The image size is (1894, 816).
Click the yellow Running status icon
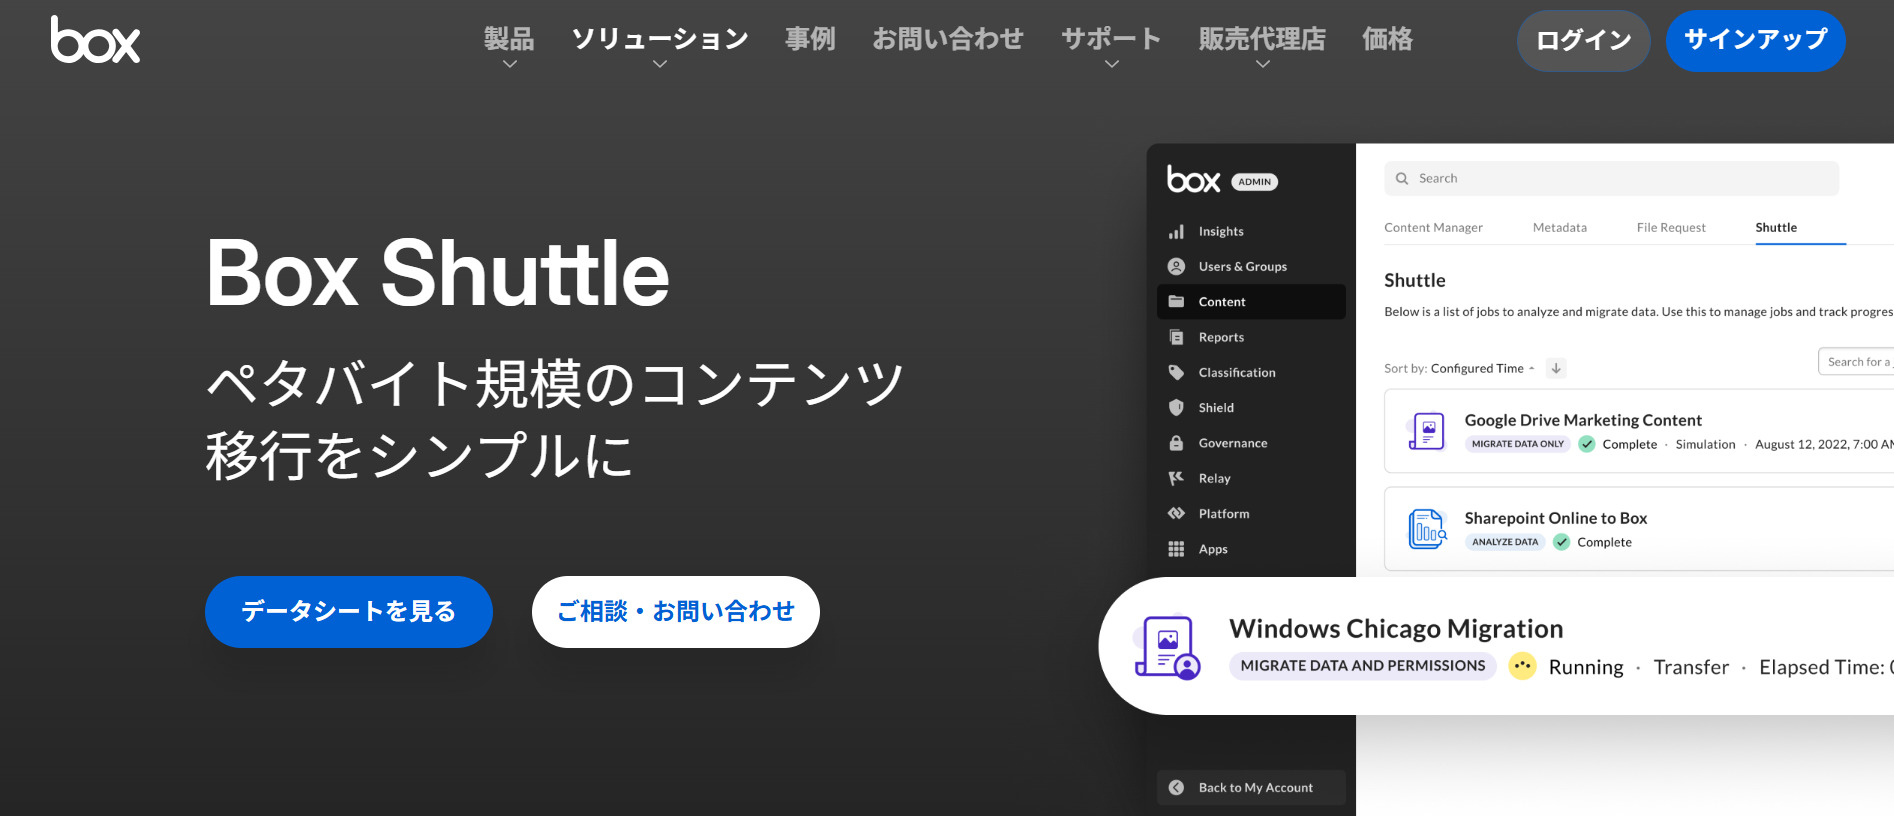click(1522, 666)
